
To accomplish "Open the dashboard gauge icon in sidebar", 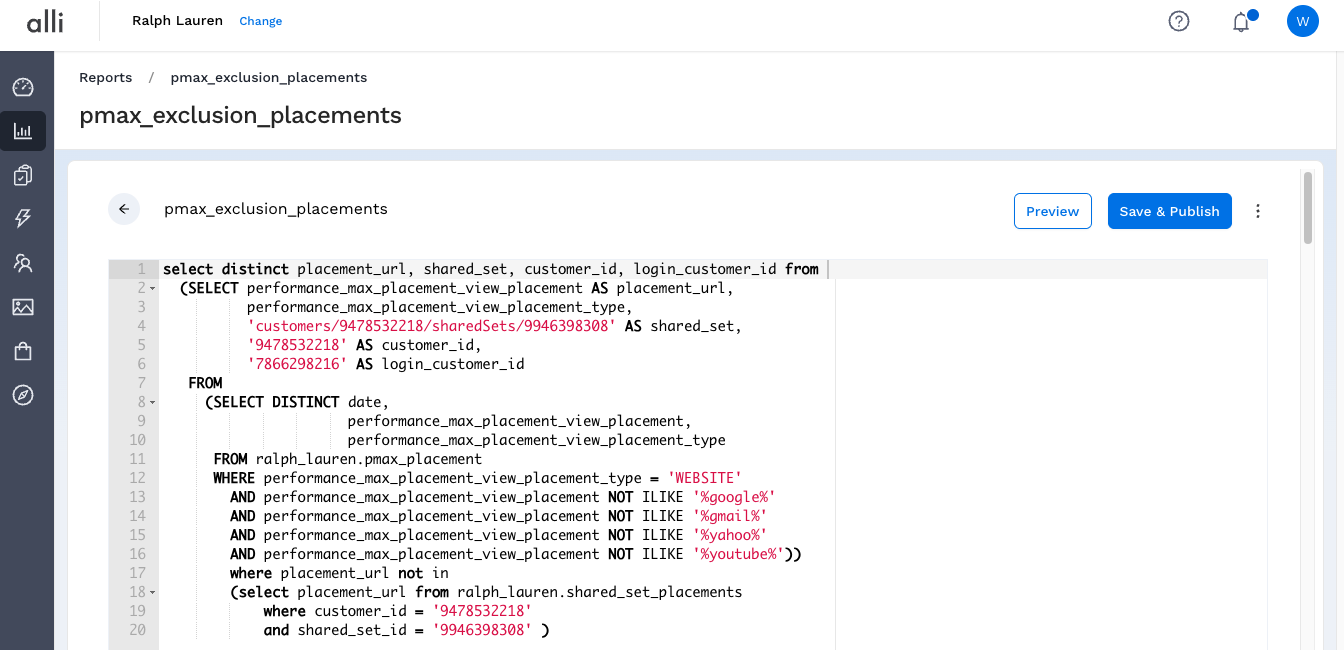I will pyautogui.click(x=23, y=87).
